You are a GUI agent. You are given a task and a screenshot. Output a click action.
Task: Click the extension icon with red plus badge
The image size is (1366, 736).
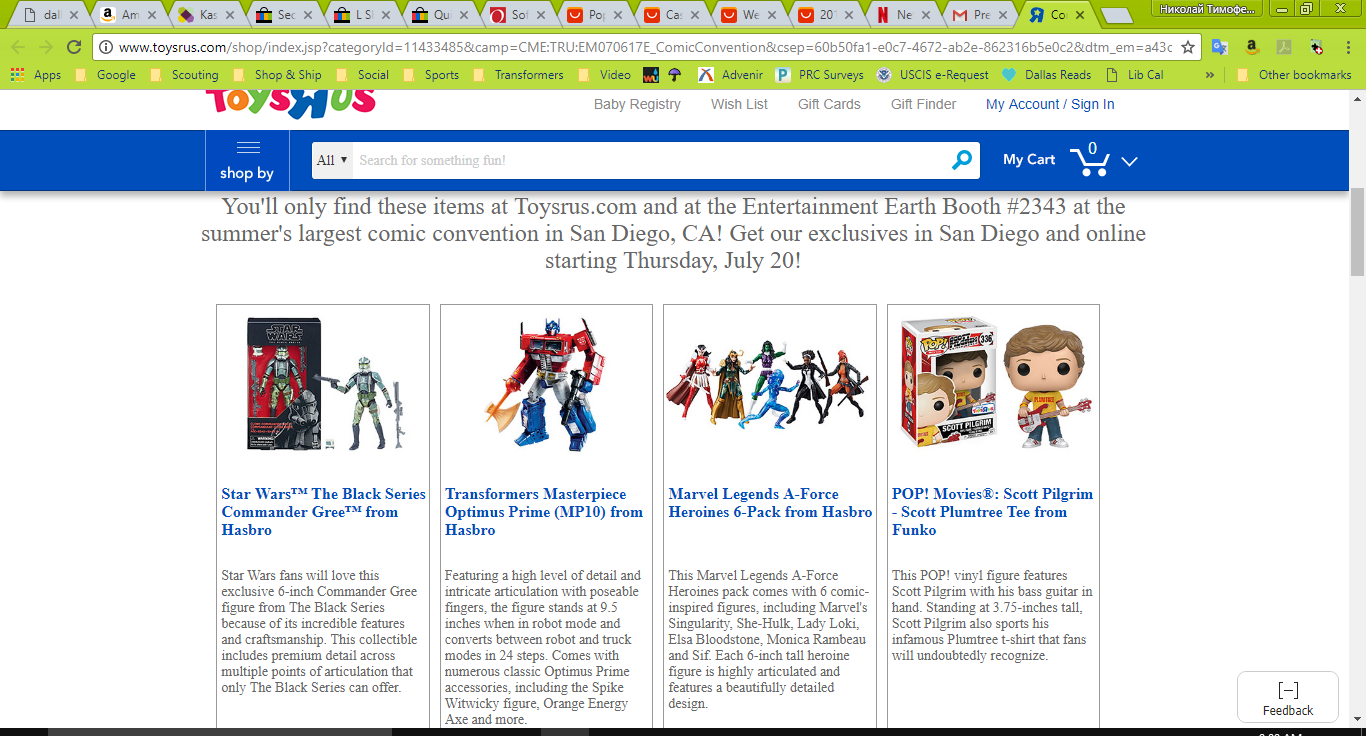coord(1316,47)
